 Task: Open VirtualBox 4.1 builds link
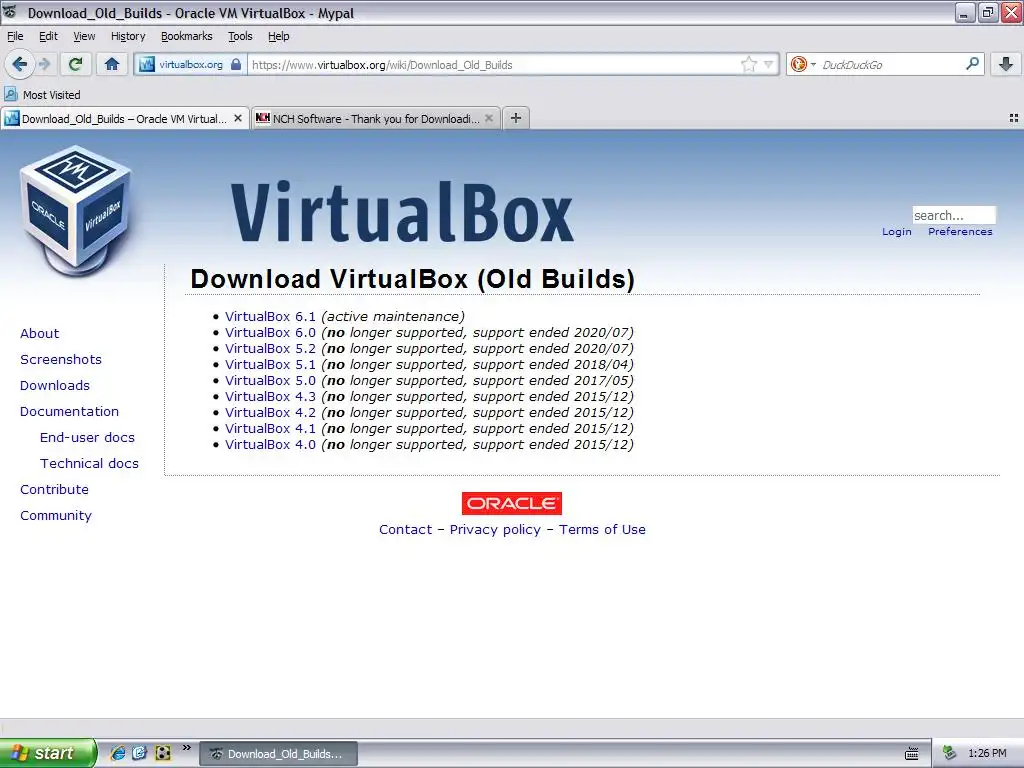pos(270,428)
